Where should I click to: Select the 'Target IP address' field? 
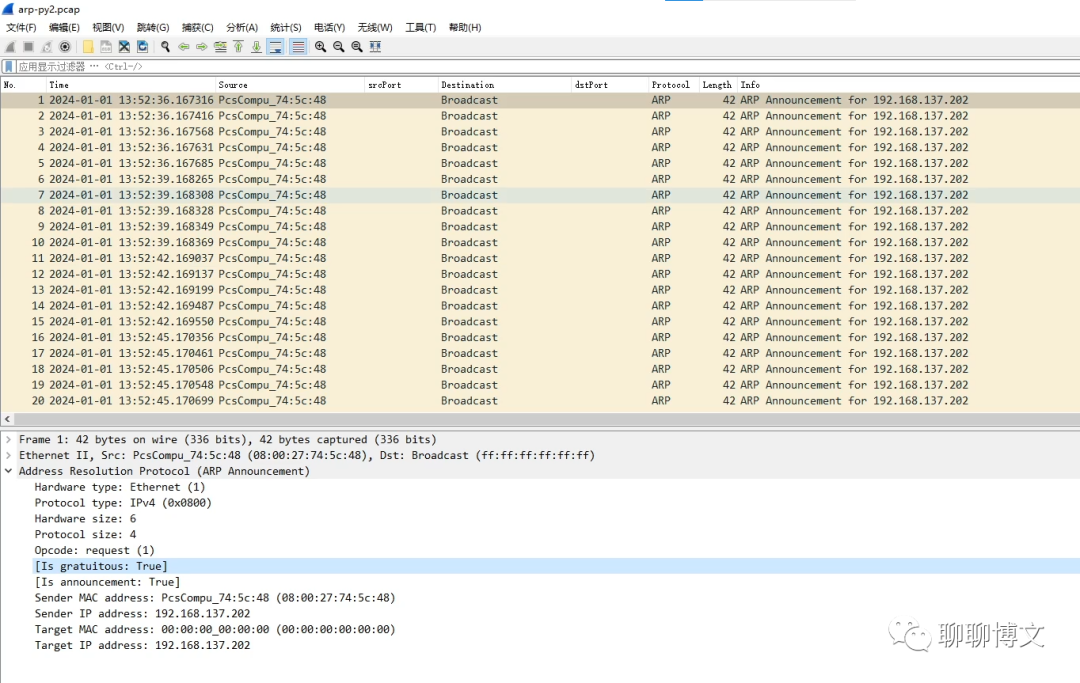pyautogui.click(x=143, y=645)
